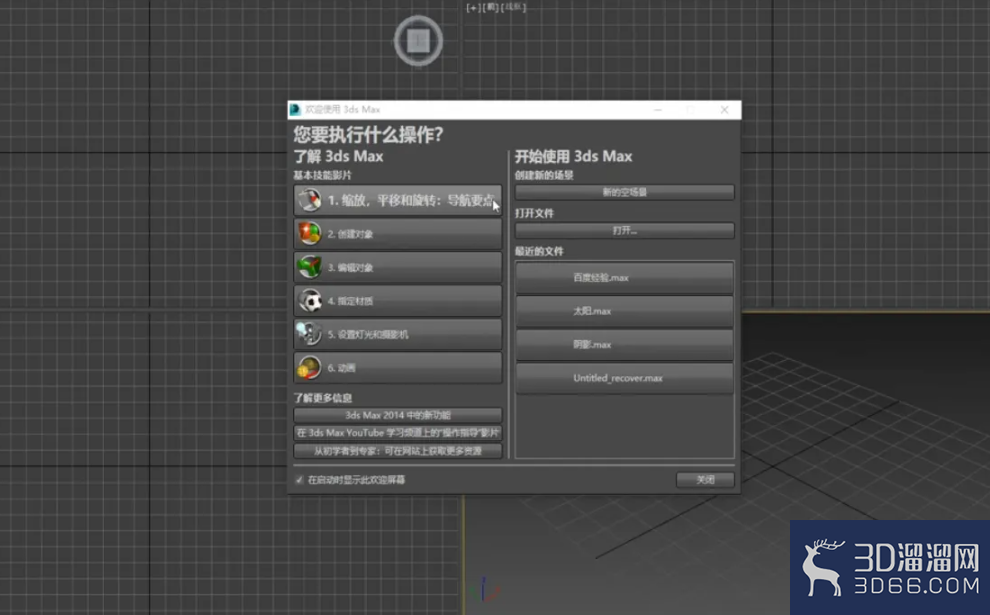The image size is (990, 615).
Task: Open the '3. 编辑对象' skill video
Action: pos(398,267)
